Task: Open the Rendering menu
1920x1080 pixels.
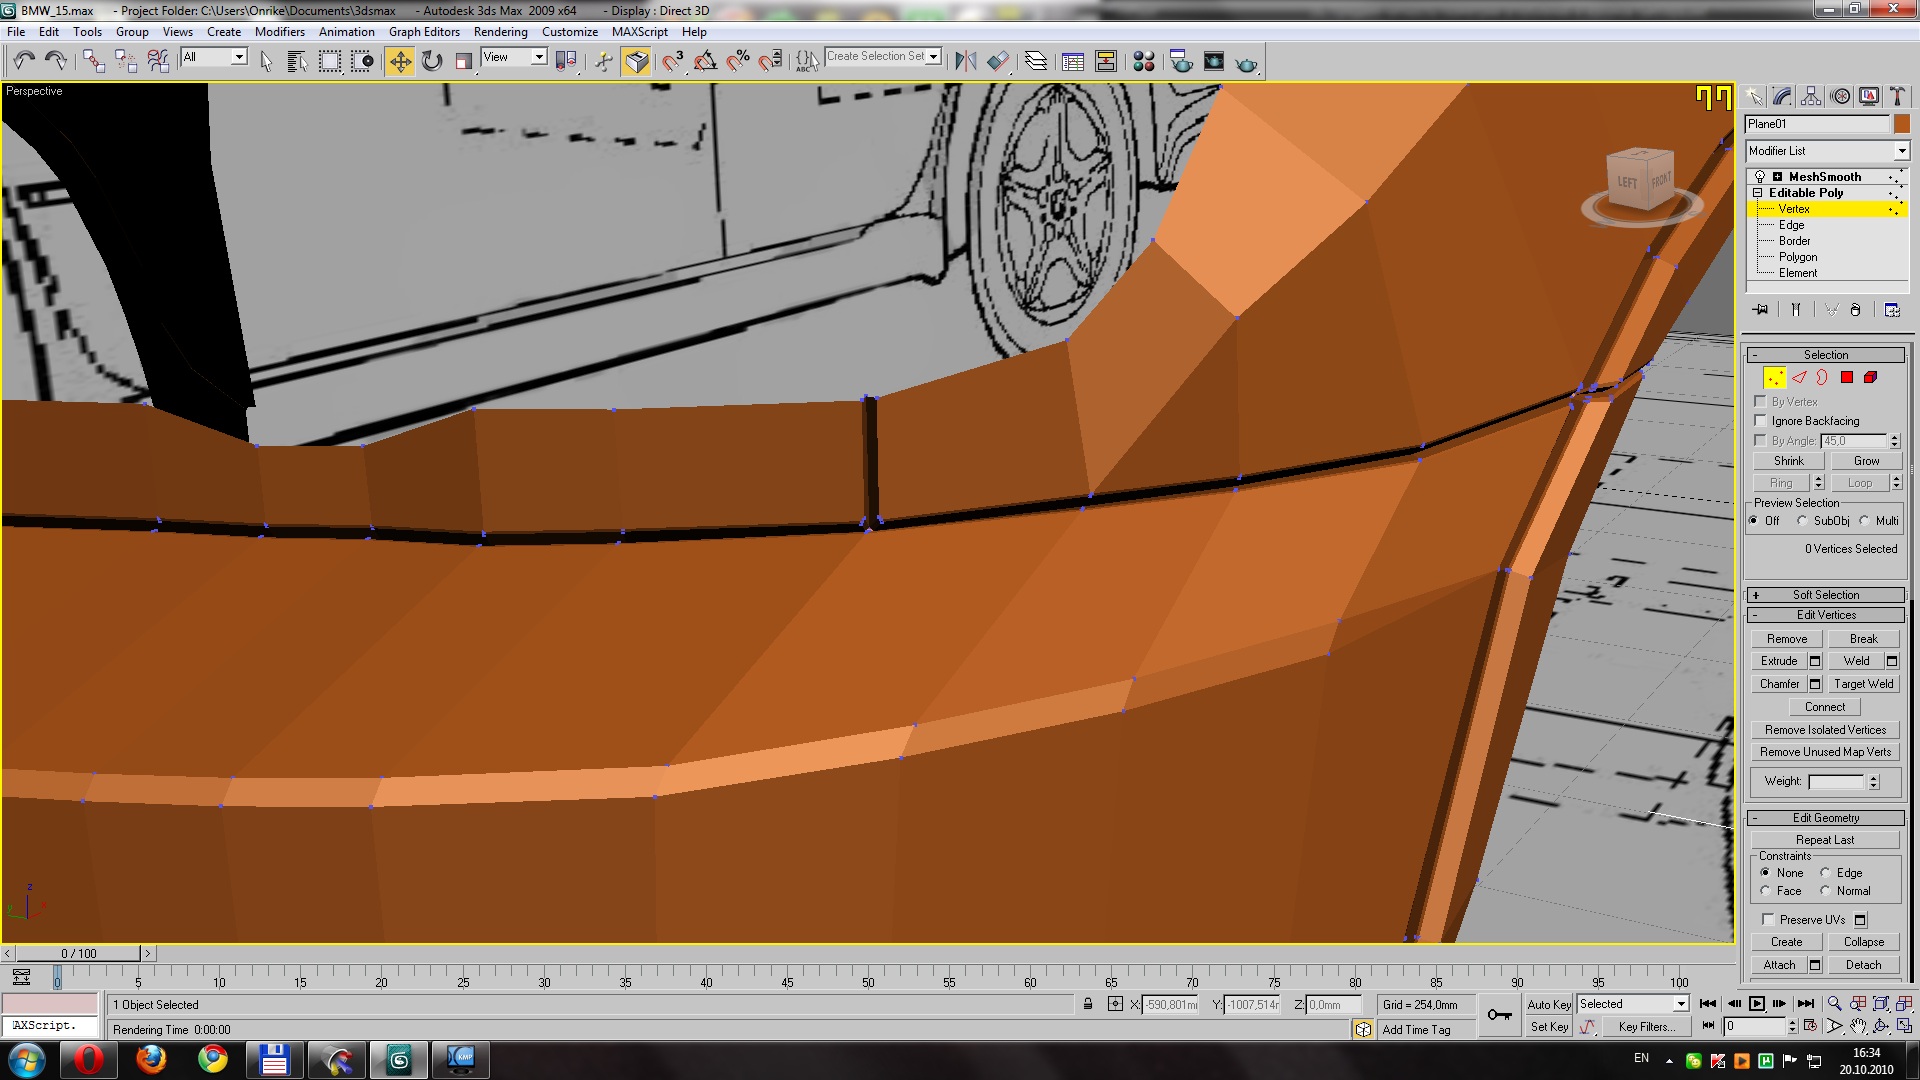Action: [500, 32]
